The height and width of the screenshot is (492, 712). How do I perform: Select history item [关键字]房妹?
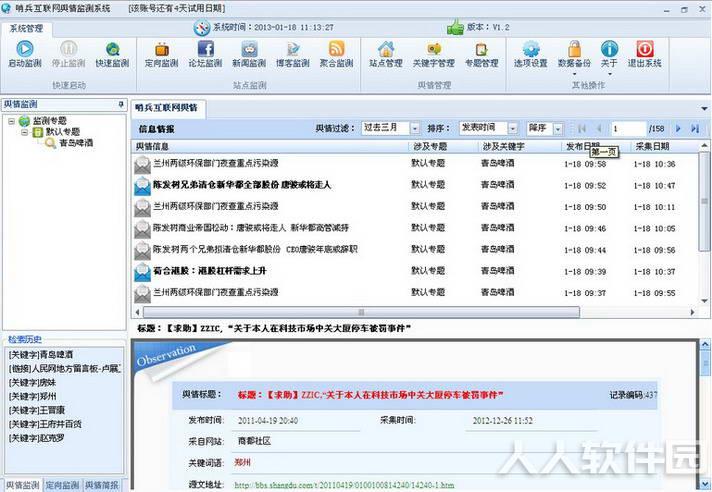tap(32, 383)
